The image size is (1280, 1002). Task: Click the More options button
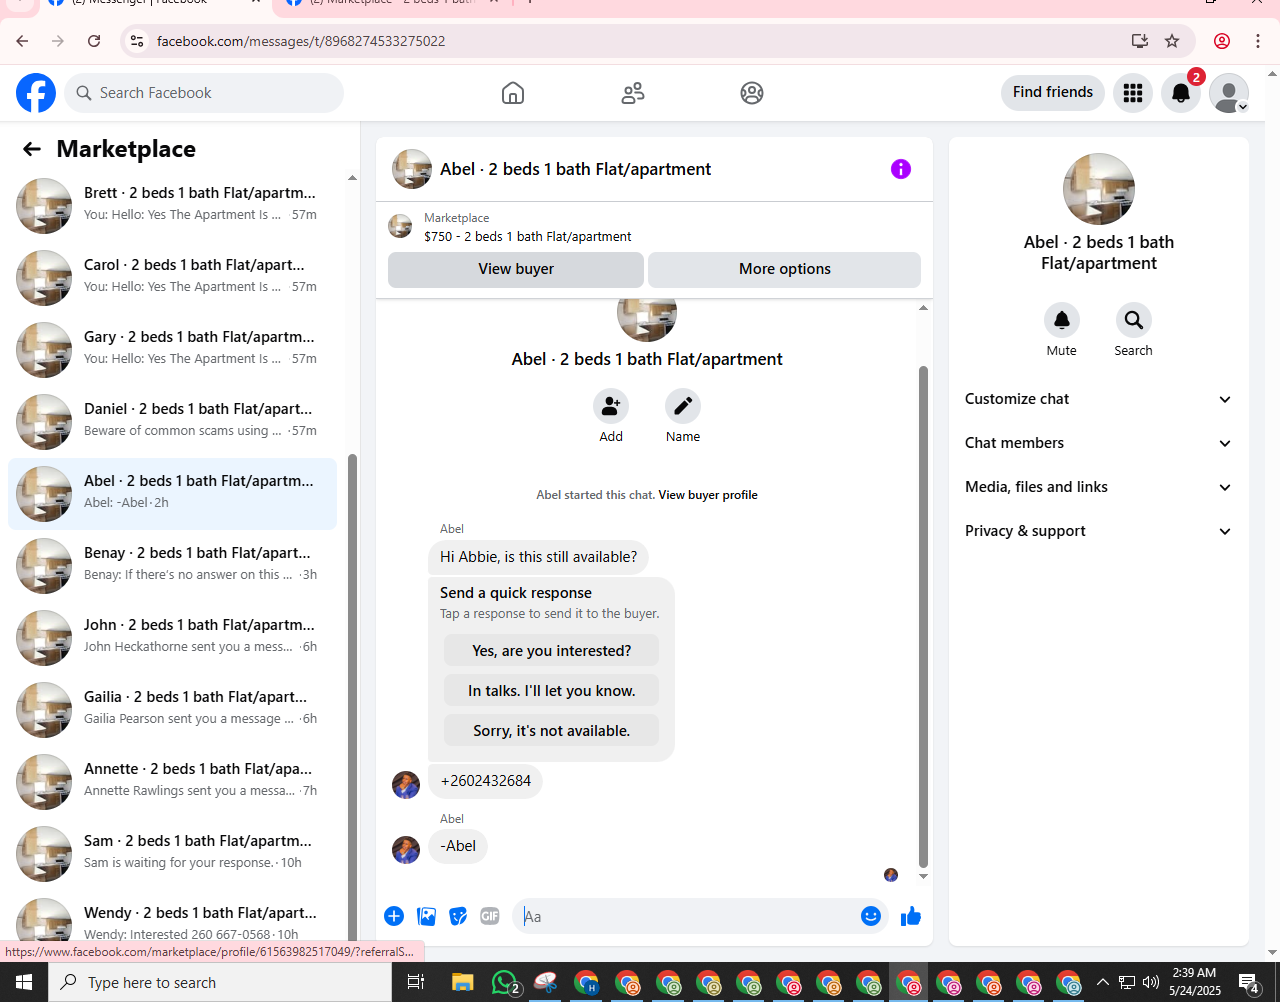pos(784,269)
